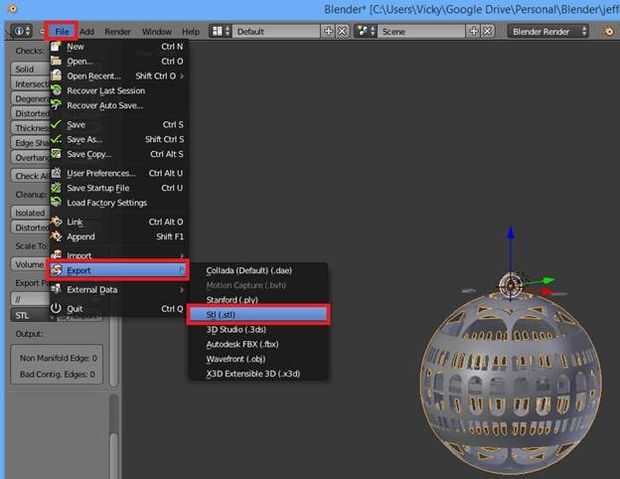This screenshot has height=479, width=620.
Task: Click the Volume scale button
Action: 29,264
